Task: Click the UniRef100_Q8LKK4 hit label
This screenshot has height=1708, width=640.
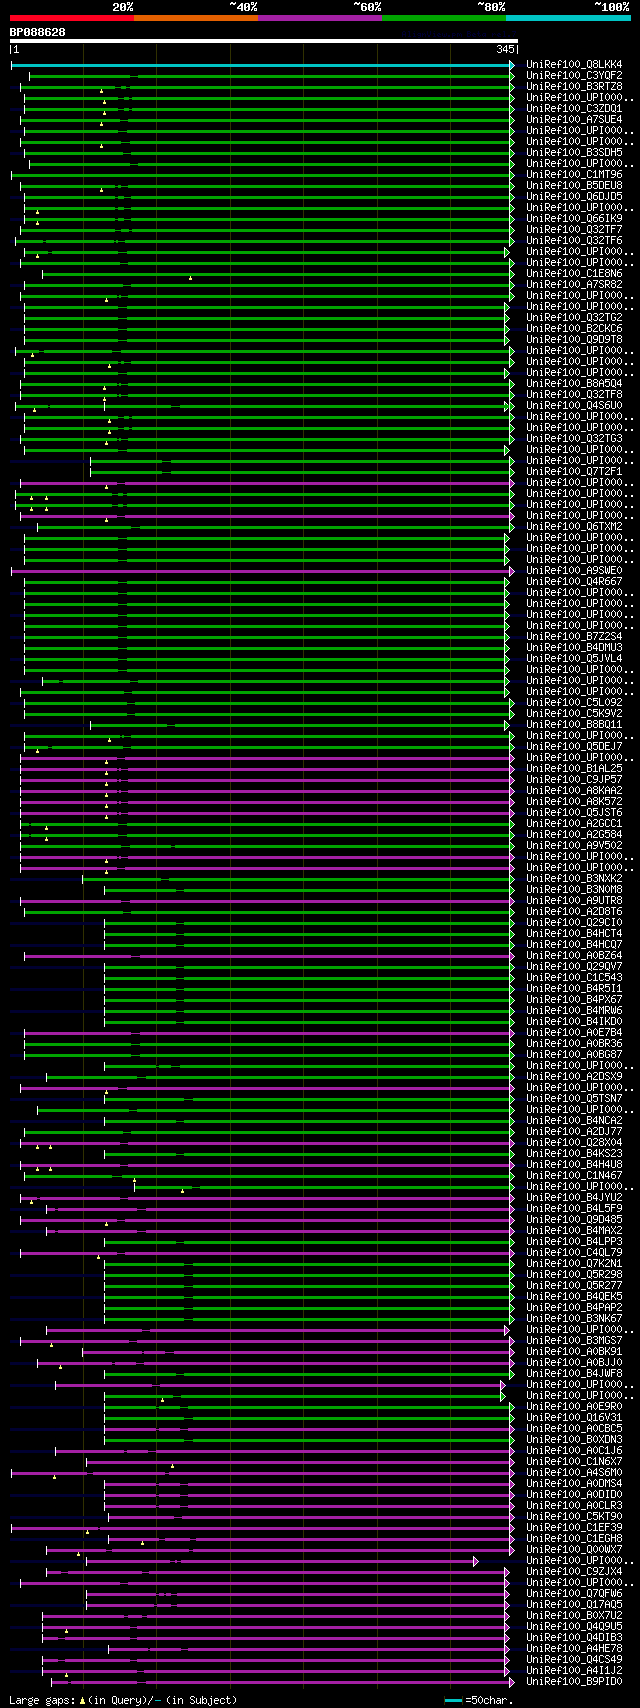Action: tap(574, 65)
